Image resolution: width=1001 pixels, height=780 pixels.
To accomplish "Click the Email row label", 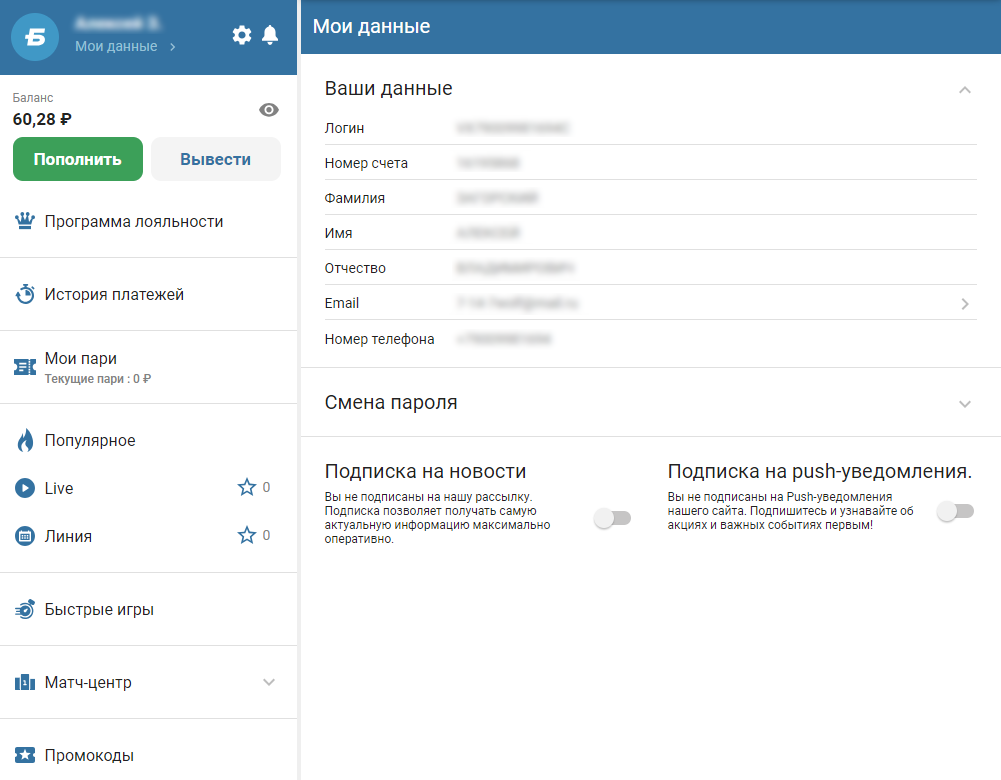I will coord(342,303).
